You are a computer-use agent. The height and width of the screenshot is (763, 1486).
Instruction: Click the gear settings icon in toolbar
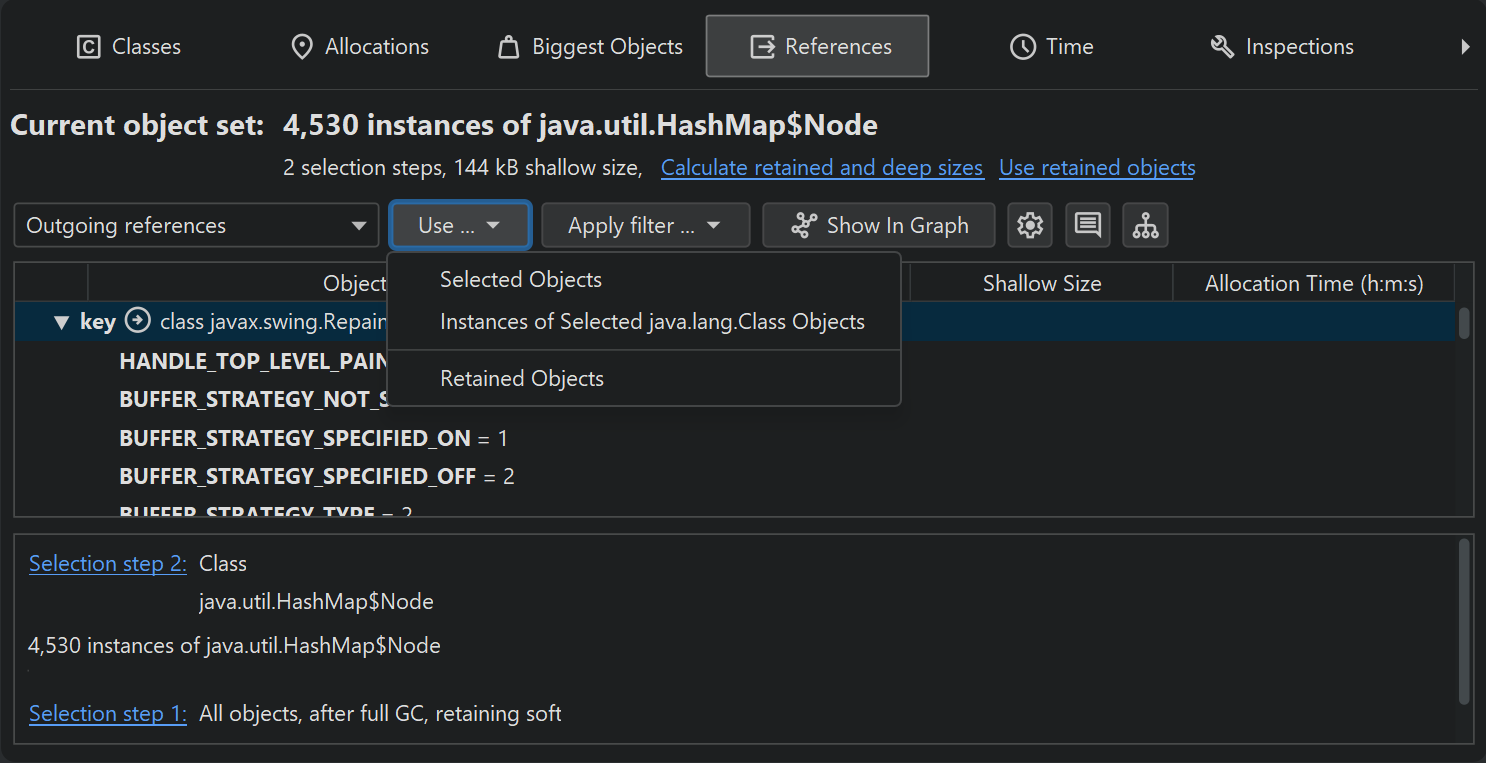1029,226
